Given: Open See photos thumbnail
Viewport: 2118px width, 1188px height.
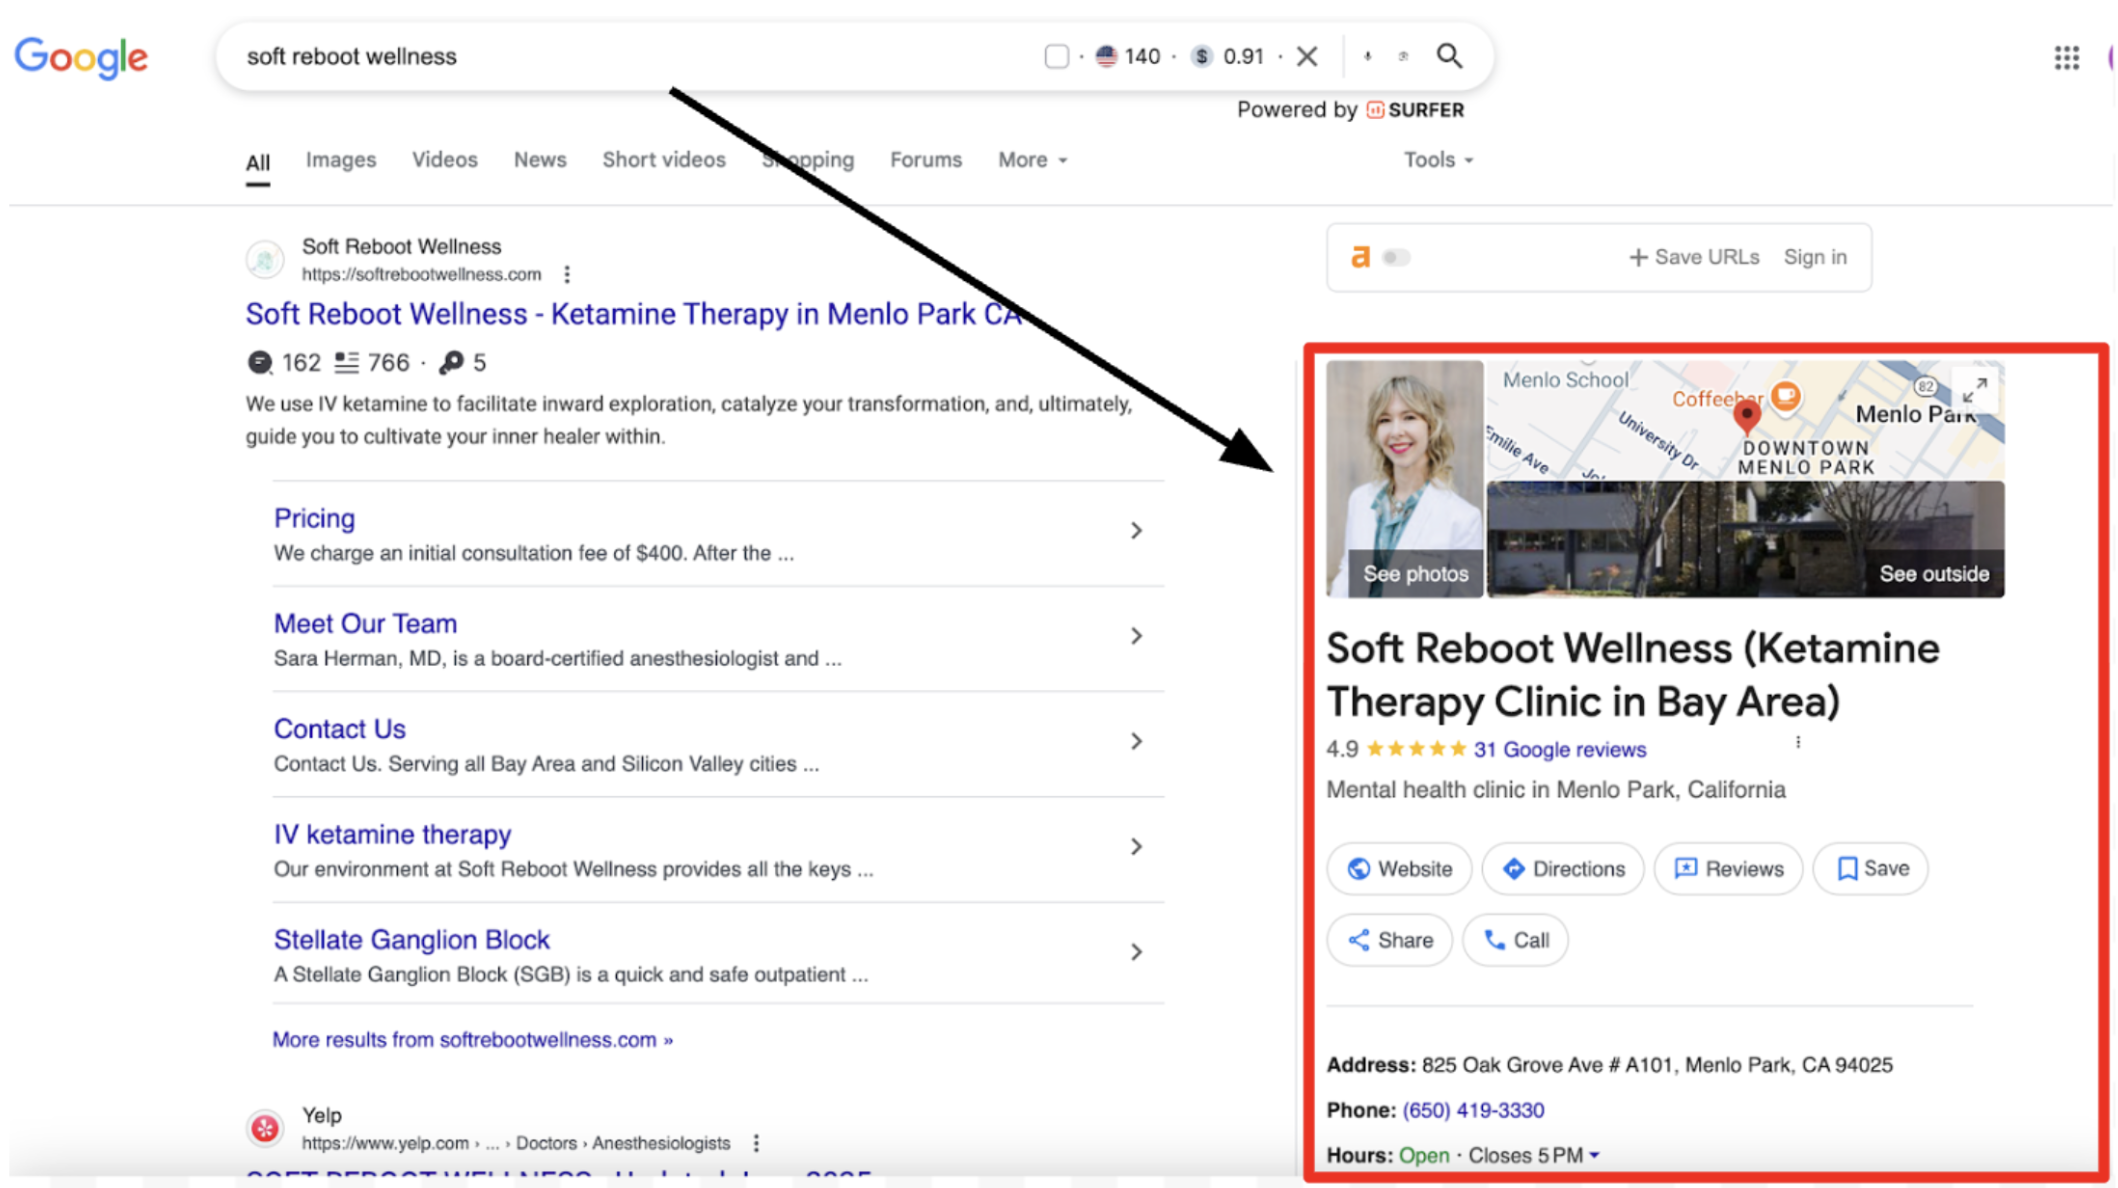Looking at the screenshot, I should (1404, 479).
